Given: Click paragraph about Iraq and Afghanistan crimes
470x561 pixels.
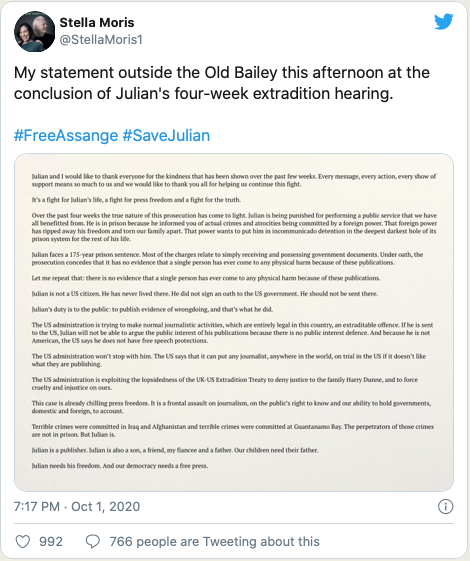Looking at the screenshot, I should point(232,430).
